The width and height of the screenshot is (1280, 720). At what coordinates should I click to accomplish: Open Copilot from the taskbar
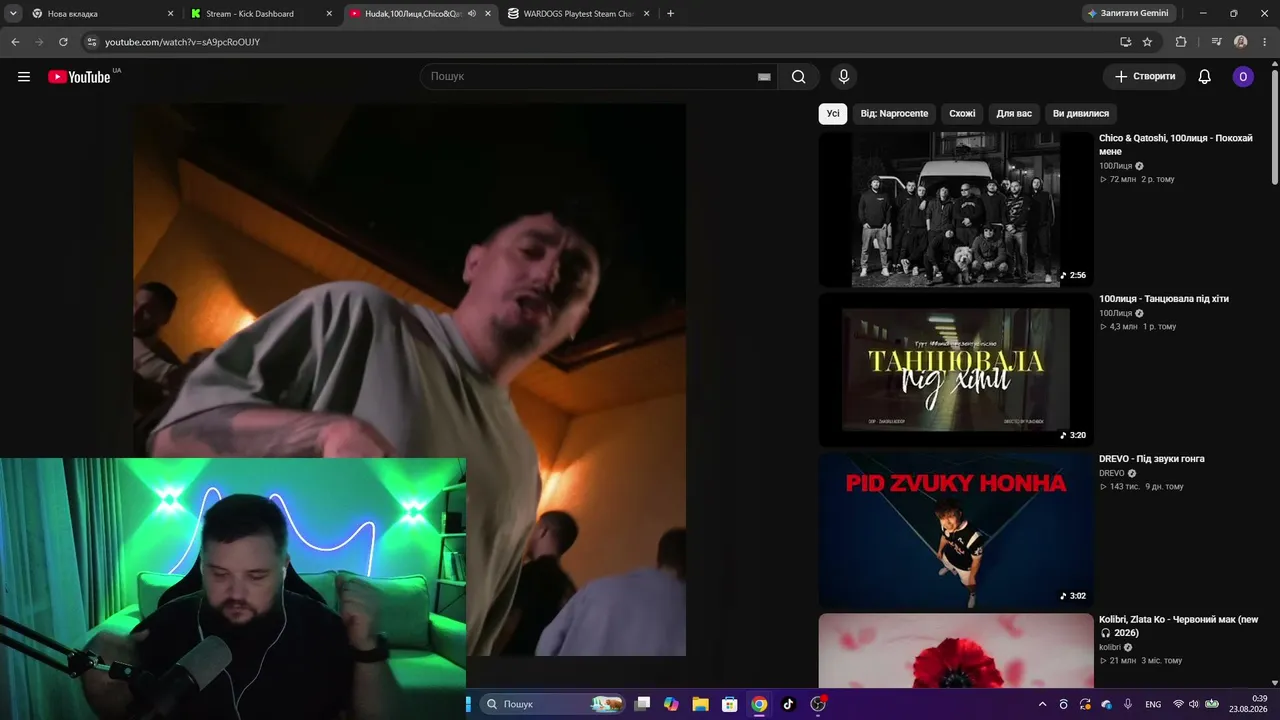pyautogui.click(x=671, y=704)
